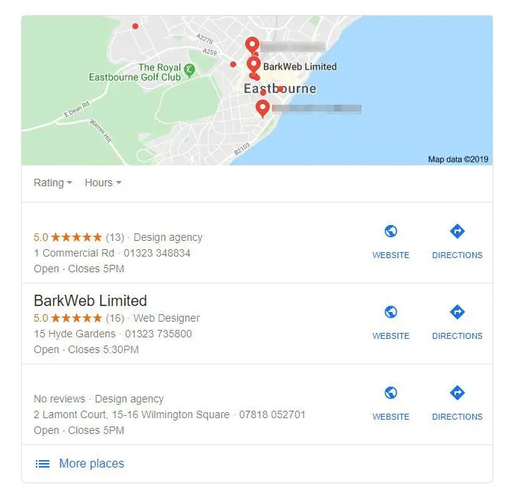Get directions to BarkWeb Limited
This screenshot has height=493, width=512.
click(x=457, y=323)
